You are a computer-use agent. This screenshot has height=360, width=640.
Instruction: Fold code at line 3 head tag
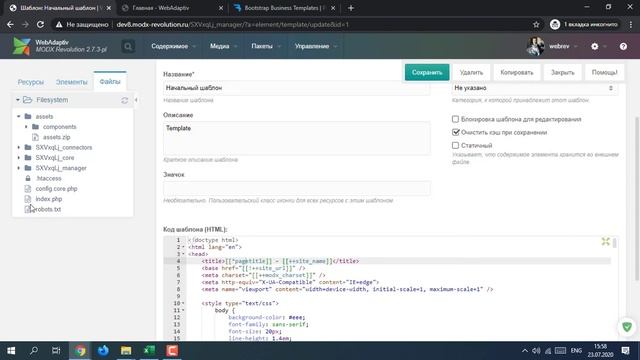click(183, 254)
